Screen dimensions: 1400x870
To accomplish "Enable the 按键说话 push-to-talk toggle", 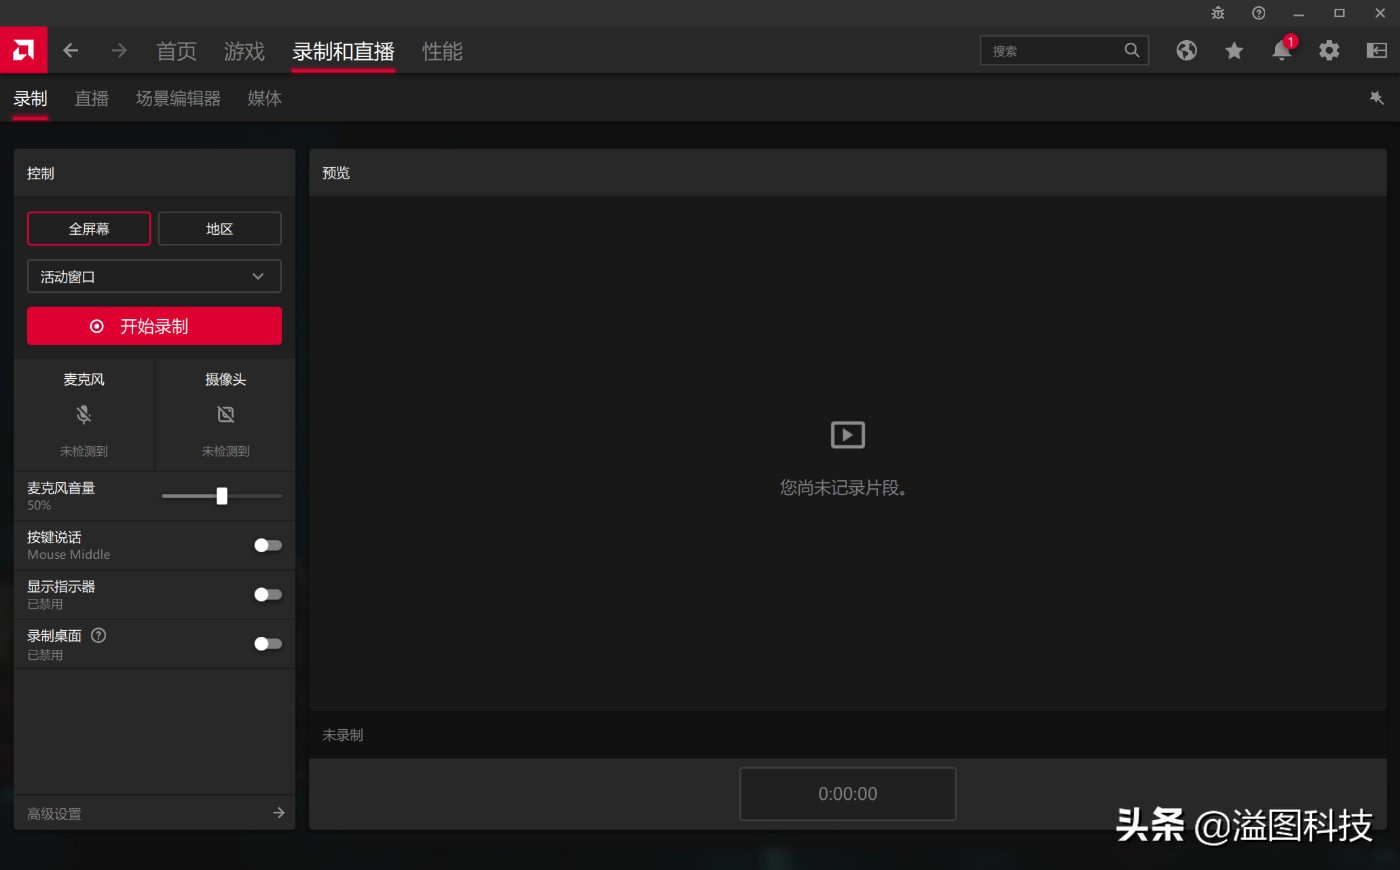I will [x=267, y=545].
